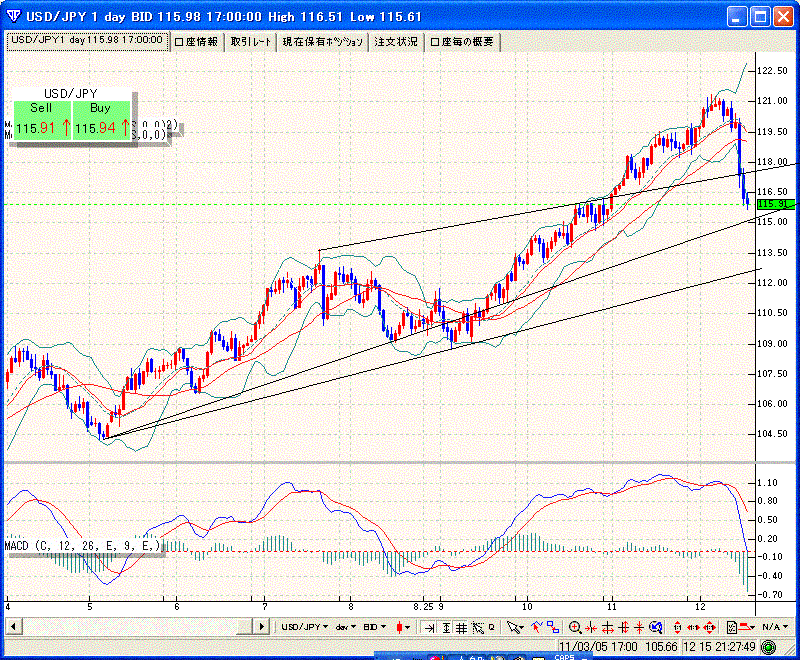The height and width of the screenshot is (660, 800).
Task: Click the blue magnifier reset zoom icon
Action: click(656, 627)
